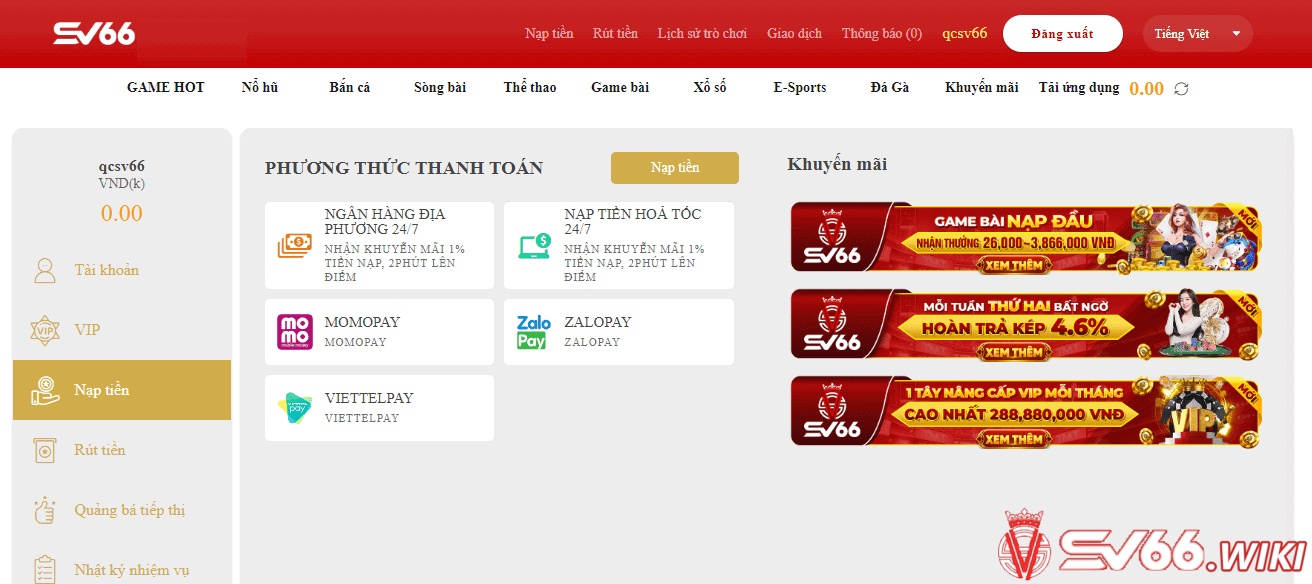Click the VIP star badge icon
Image resolution: width=1312 pixels, height=584 pixels.
(45, 330)
